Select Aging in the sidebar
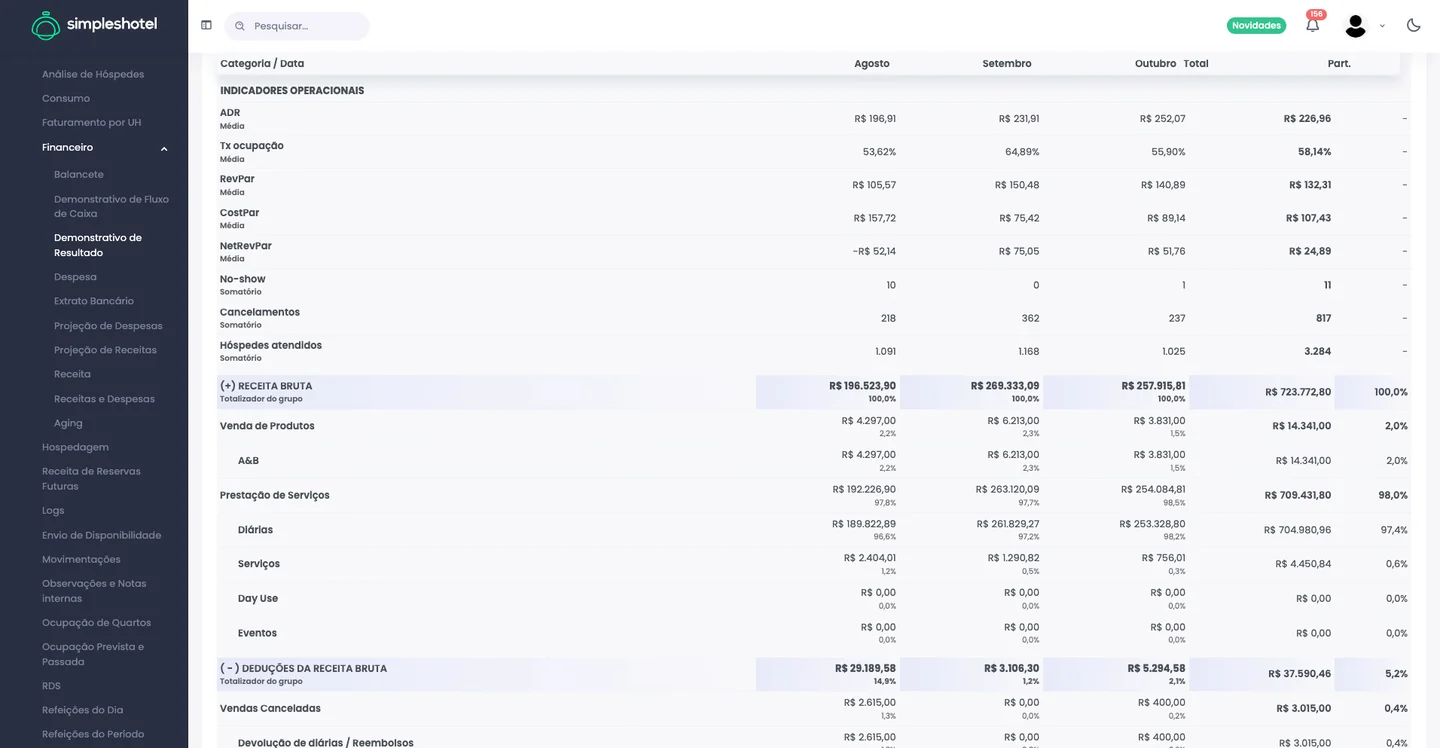1440x748 pixels. pyautogui.click(x=68, y=423)
